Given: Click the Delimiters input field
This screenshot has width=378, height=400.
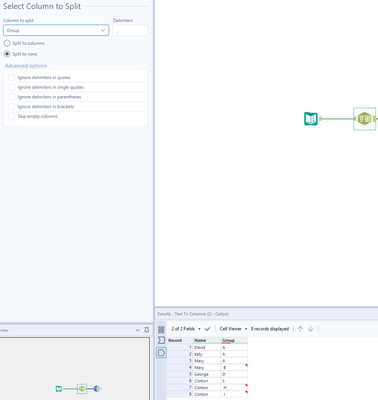Looking at the screenshot, I should [130, 30].
